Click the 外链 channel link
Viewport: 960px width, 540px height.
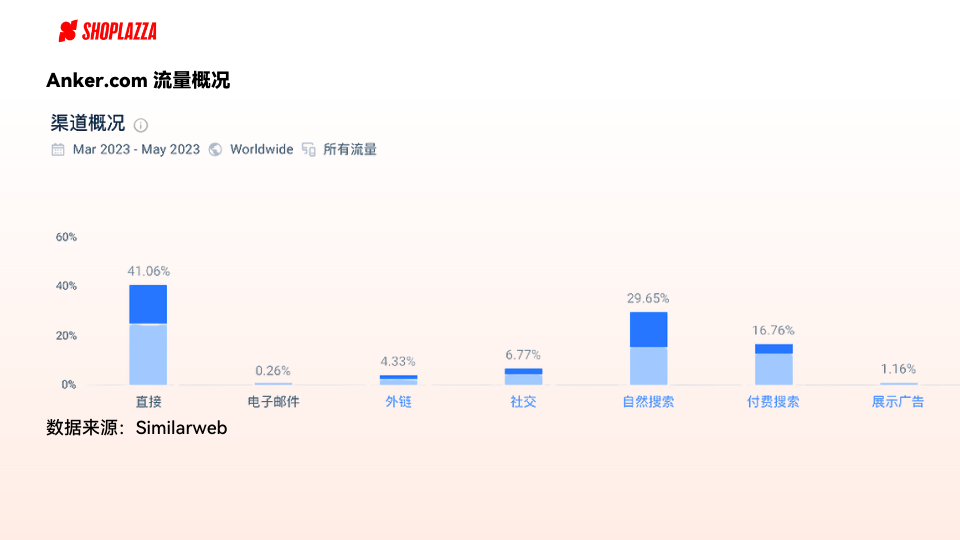tap(398, 402)
